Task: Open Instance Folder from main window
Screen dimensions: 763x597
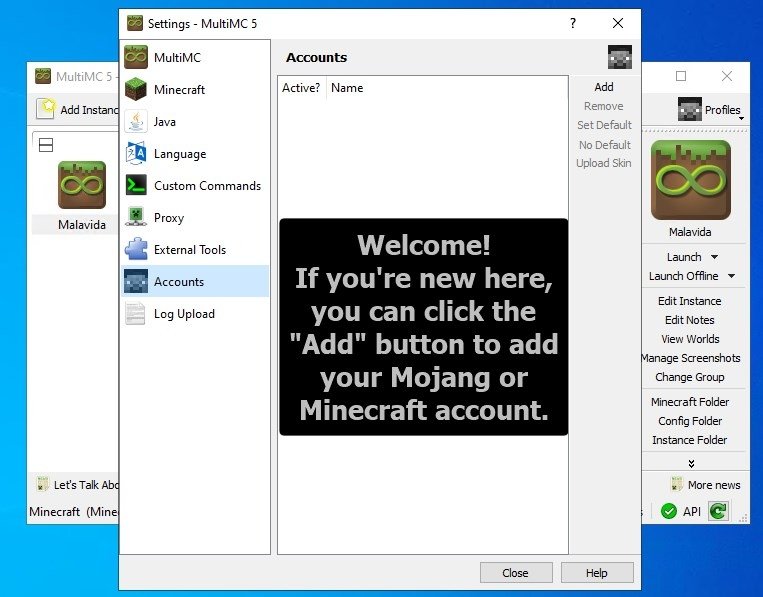Action: click(x=690, y=439)
